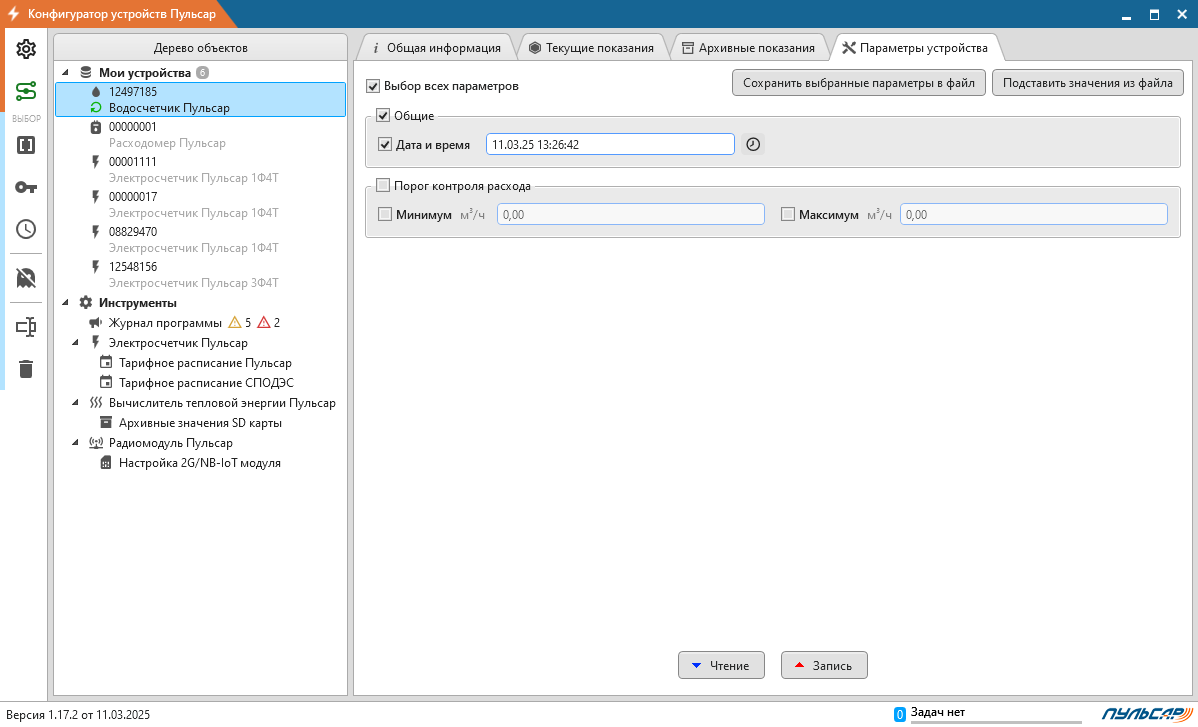1198x727 pixels.
Task: Collapse the Вычислитель тепловой энергии Пульсар node
Action: (75, 403)
